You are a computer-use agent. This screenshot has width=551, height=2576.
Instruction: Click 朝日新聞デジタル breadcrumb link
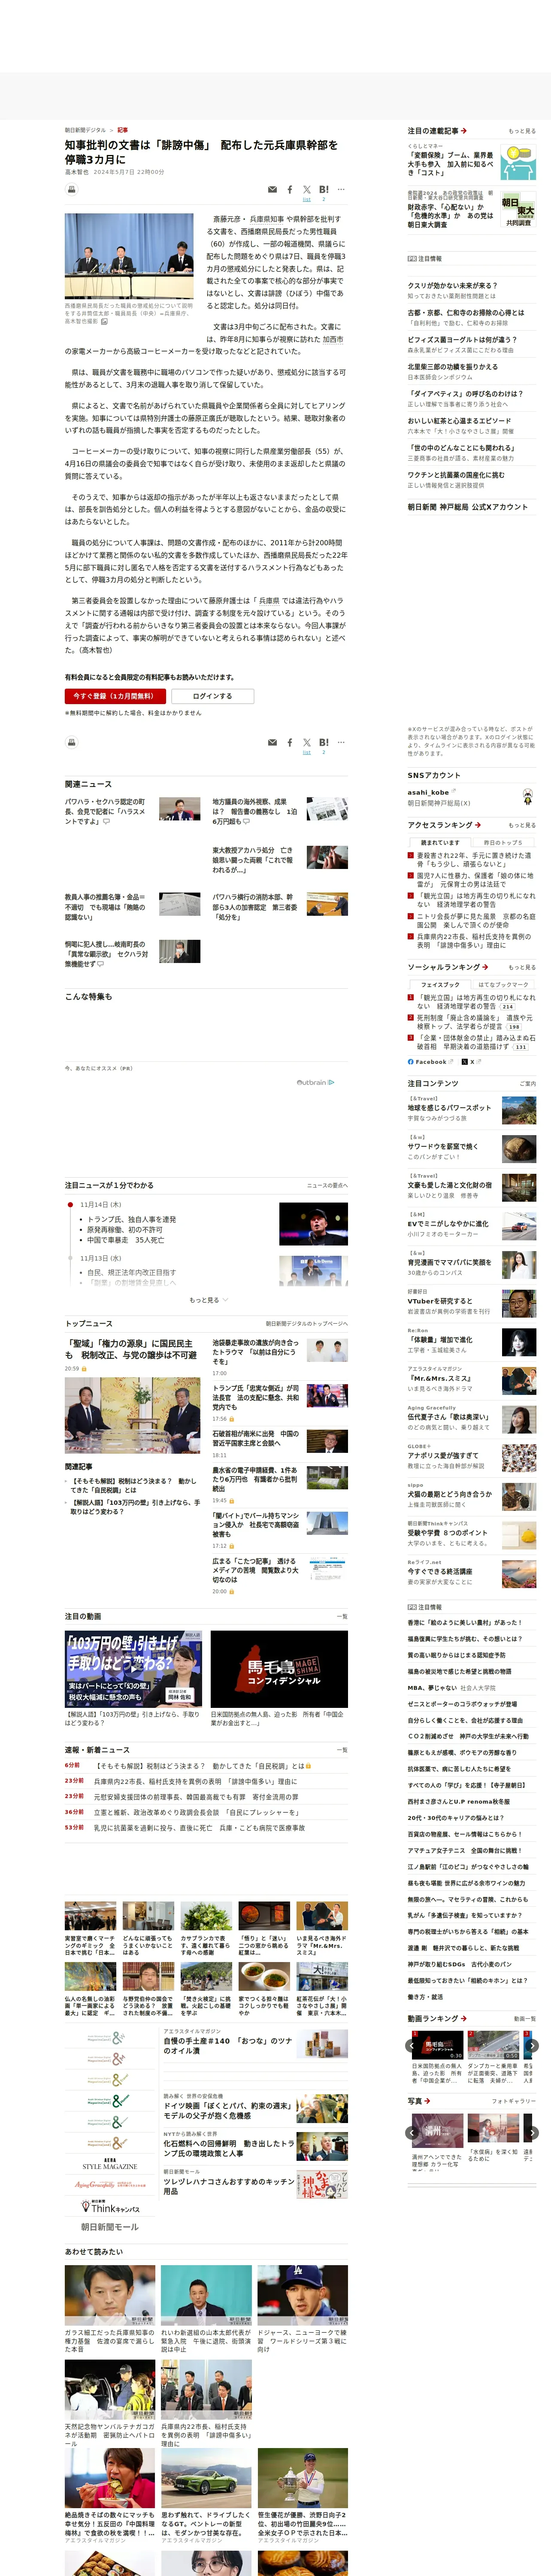[x=85, y=130]
